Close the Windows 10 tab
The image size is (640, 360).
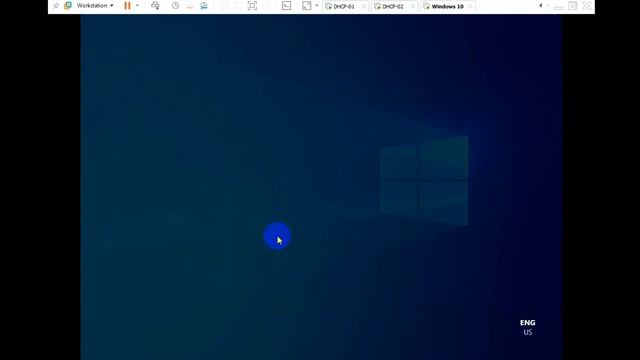[x=470, y=7]
